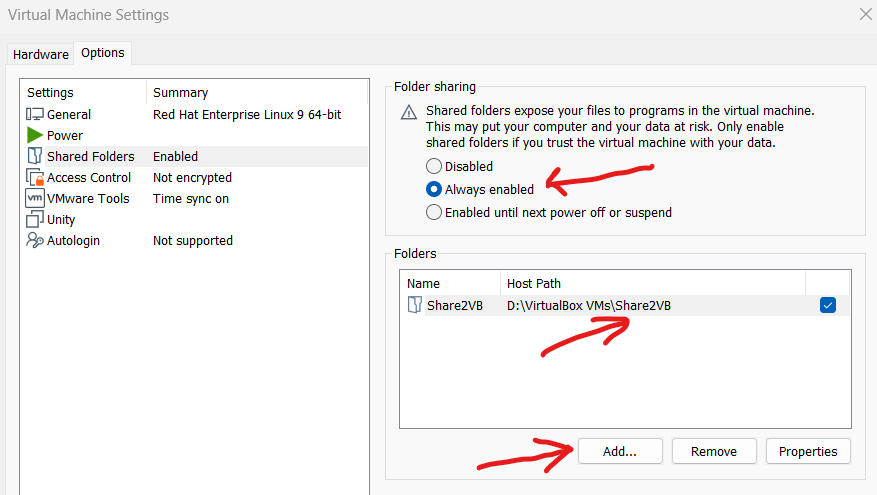This screenshot has height=495, width=877.
Task: Uncheck the Share2VB folder checkbox
Action: pos(828,306)
